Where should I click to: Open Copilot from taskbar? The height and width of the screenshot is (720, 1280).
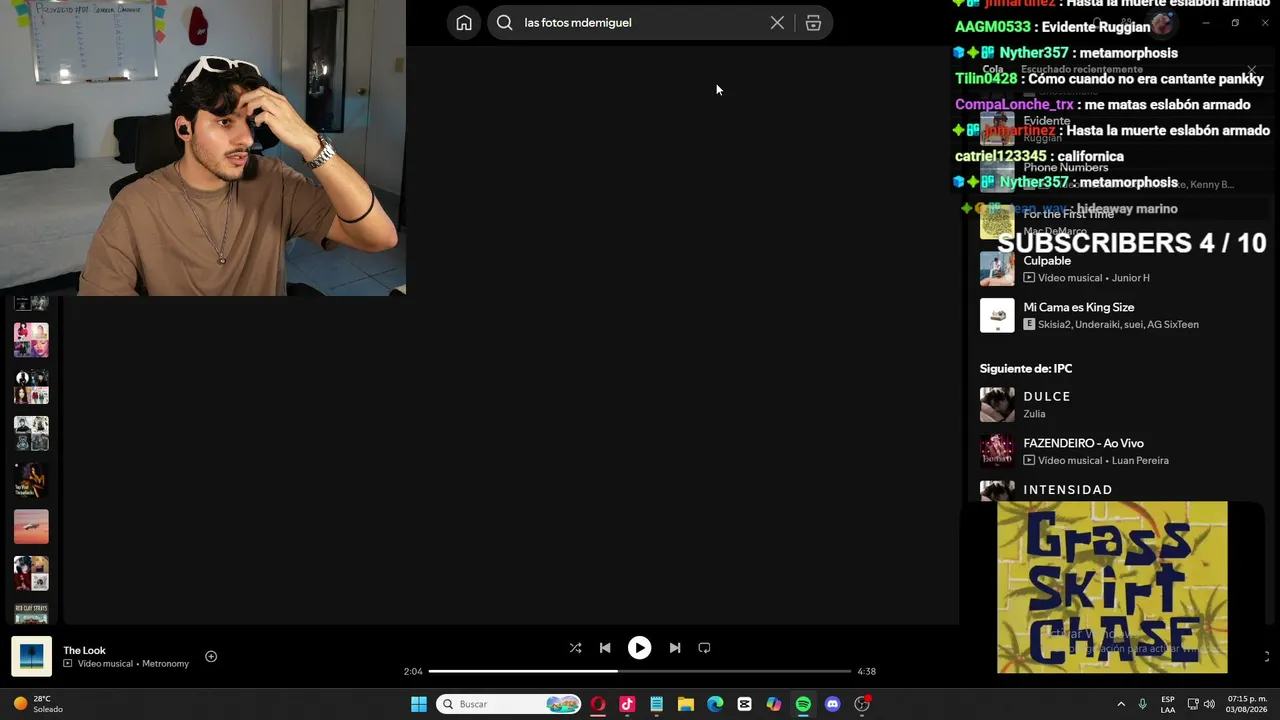(774, 704)
